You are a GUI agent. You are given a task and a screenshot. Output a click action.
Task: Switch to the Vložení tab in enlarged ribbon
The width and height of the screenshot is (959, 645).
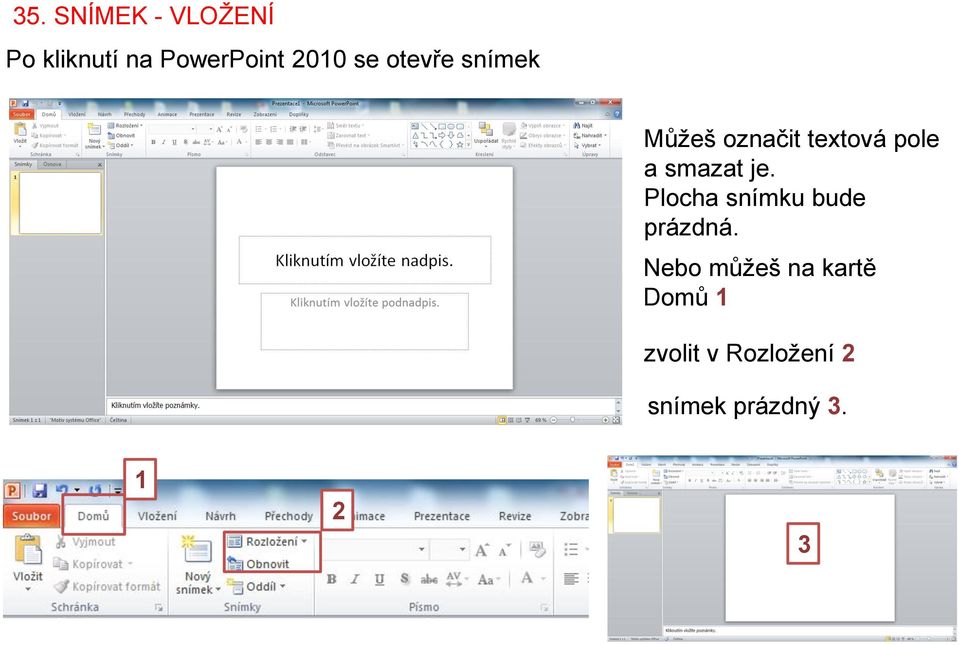pyautogui.click(x=157, y=516)
